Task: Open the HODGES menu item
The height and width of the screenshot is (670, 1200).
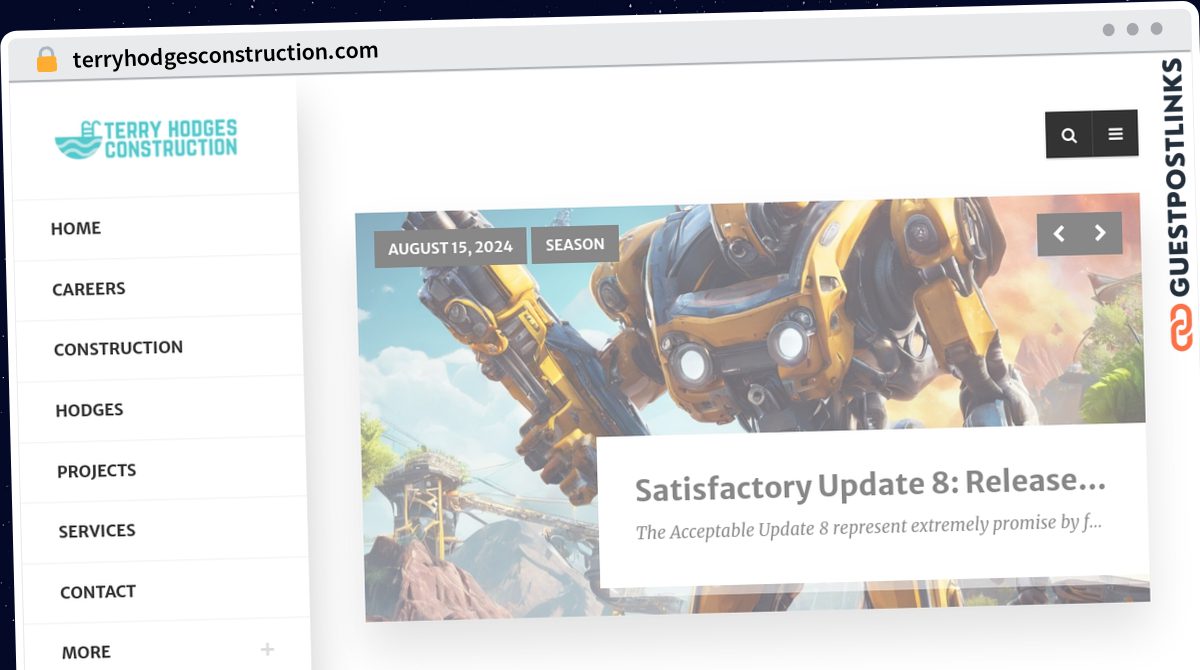Action: click(x=89, y=410)
